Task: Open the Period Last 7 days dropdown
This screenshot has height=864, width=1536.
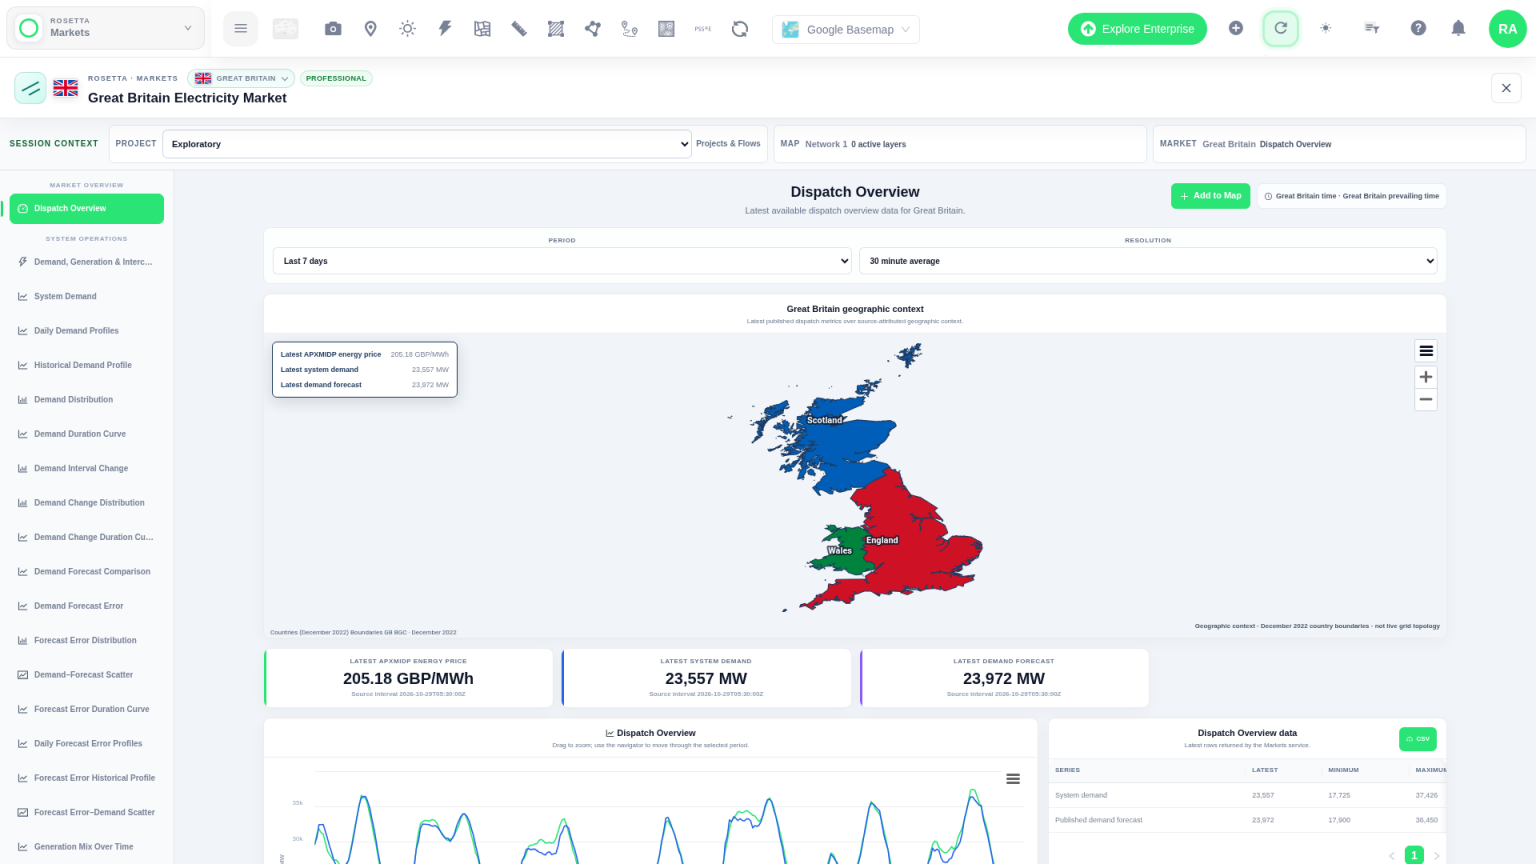Action: 562,261
